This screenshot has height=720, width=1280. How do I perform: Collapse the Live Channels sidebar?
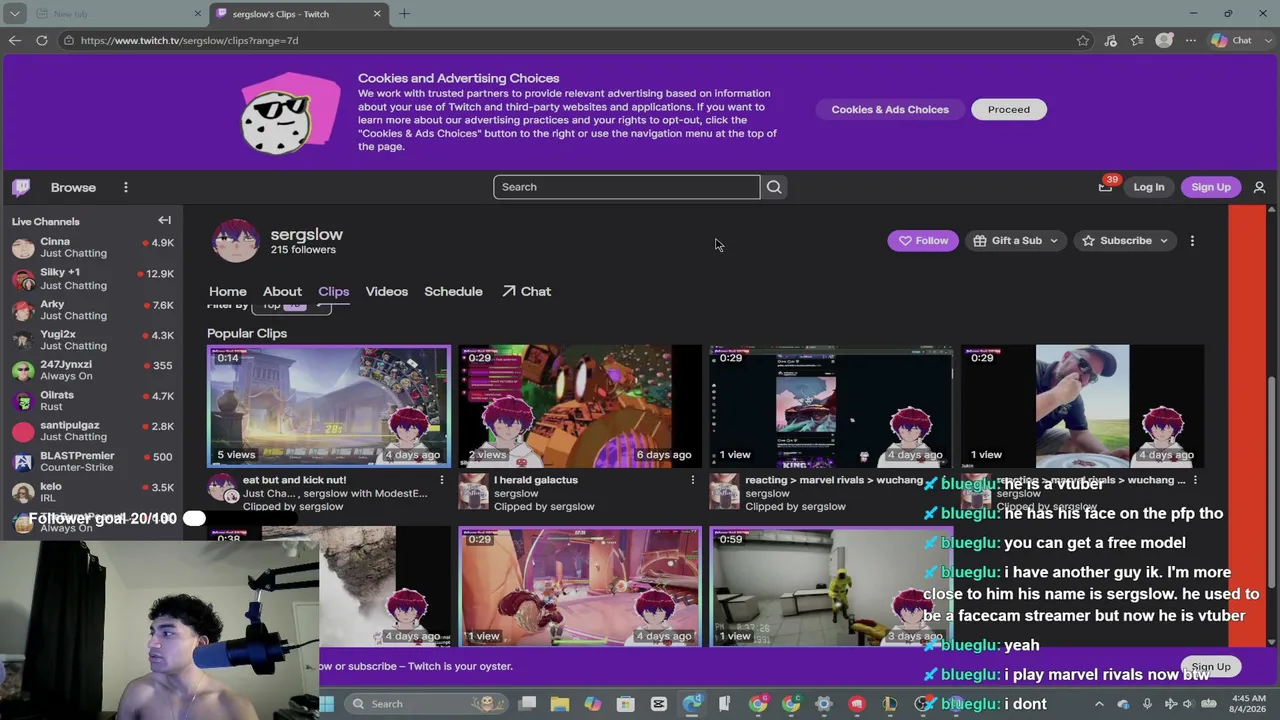click(165, 221)
